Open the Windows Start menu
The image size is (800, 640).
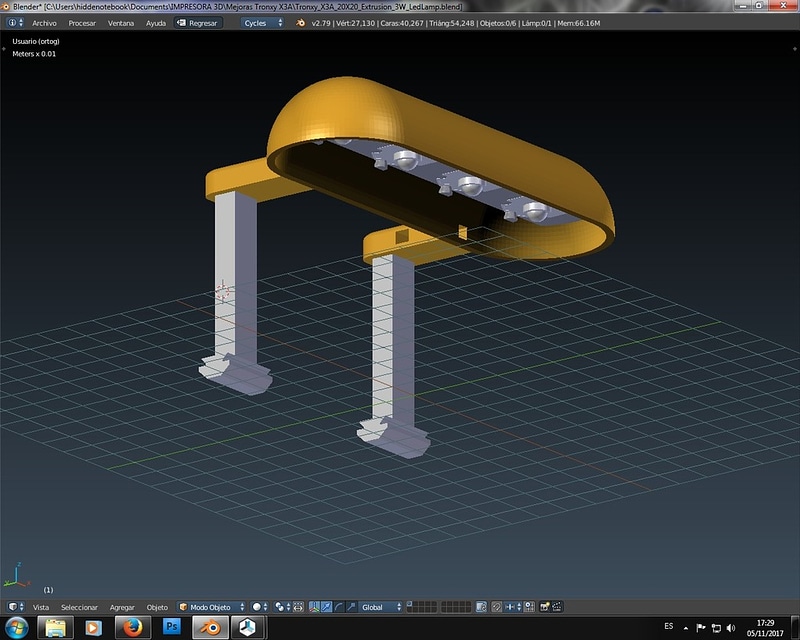pos(16,628)
